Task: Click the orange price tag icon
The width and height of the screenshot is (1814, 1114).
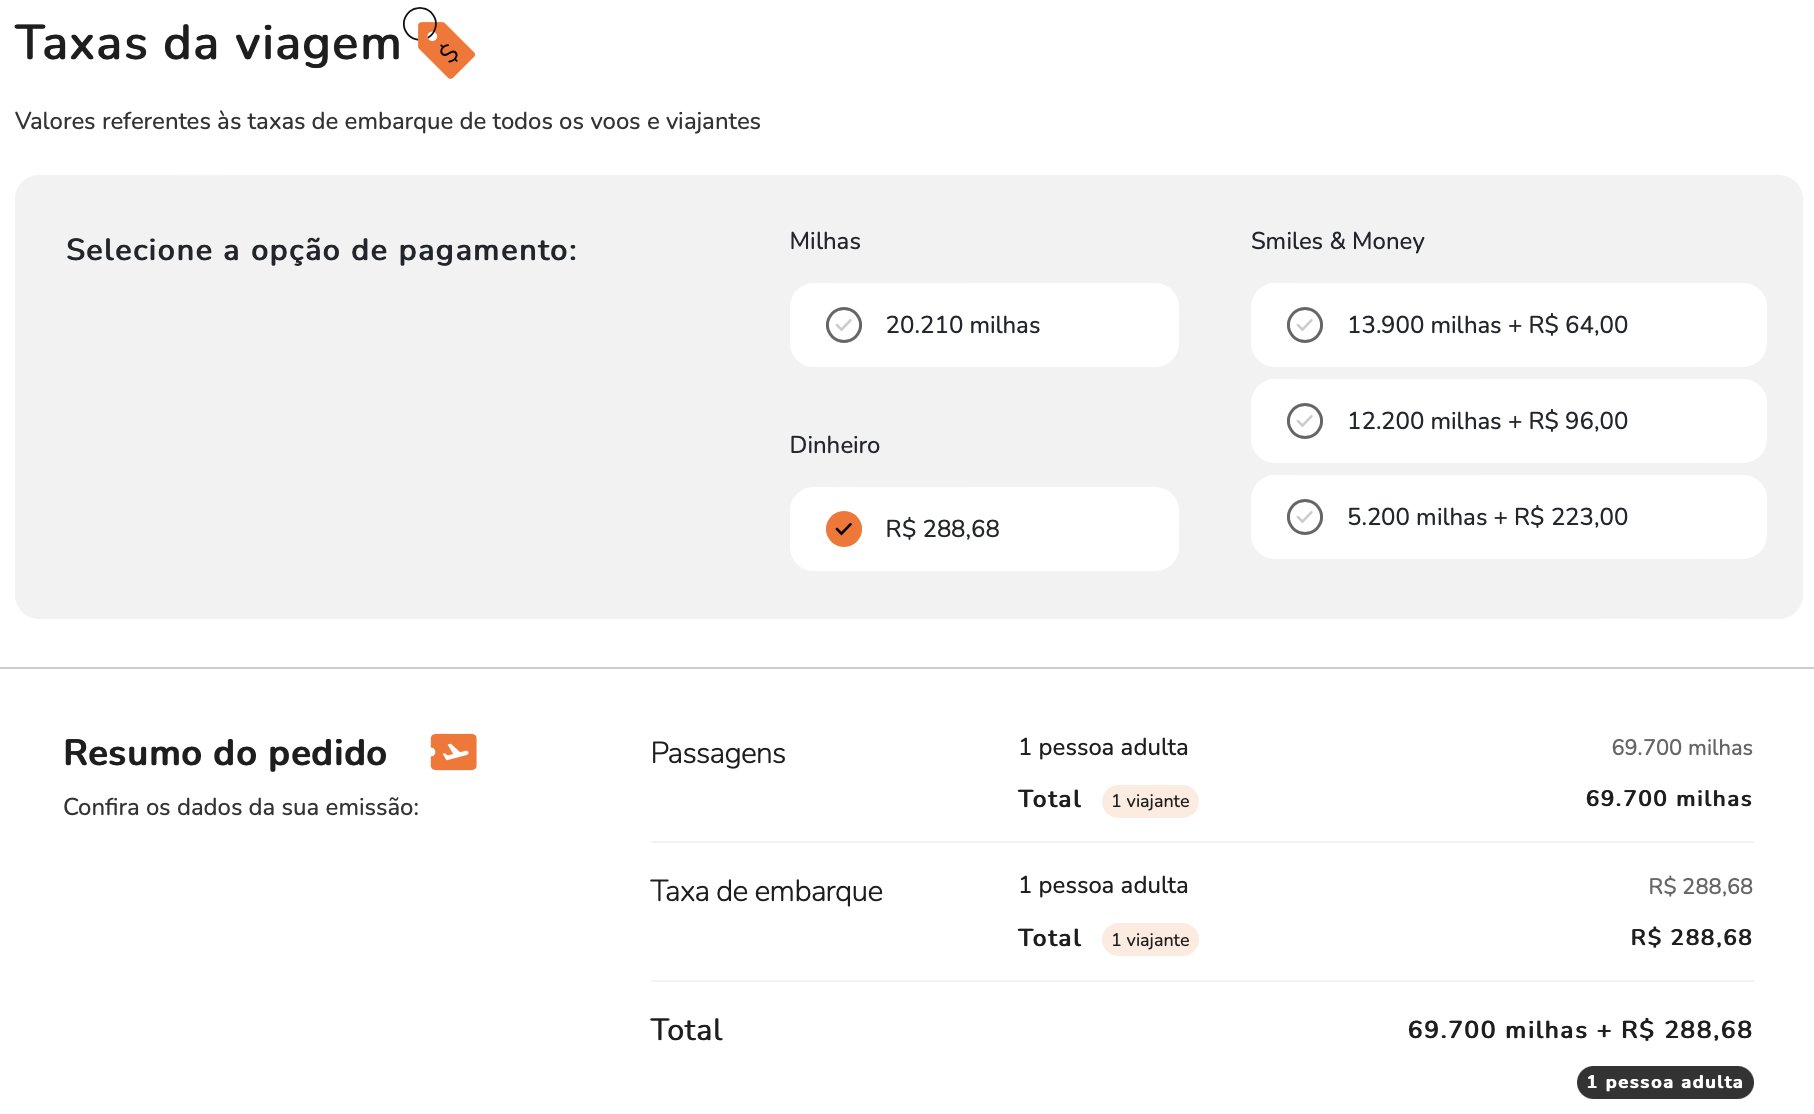Action: [439, 43]
